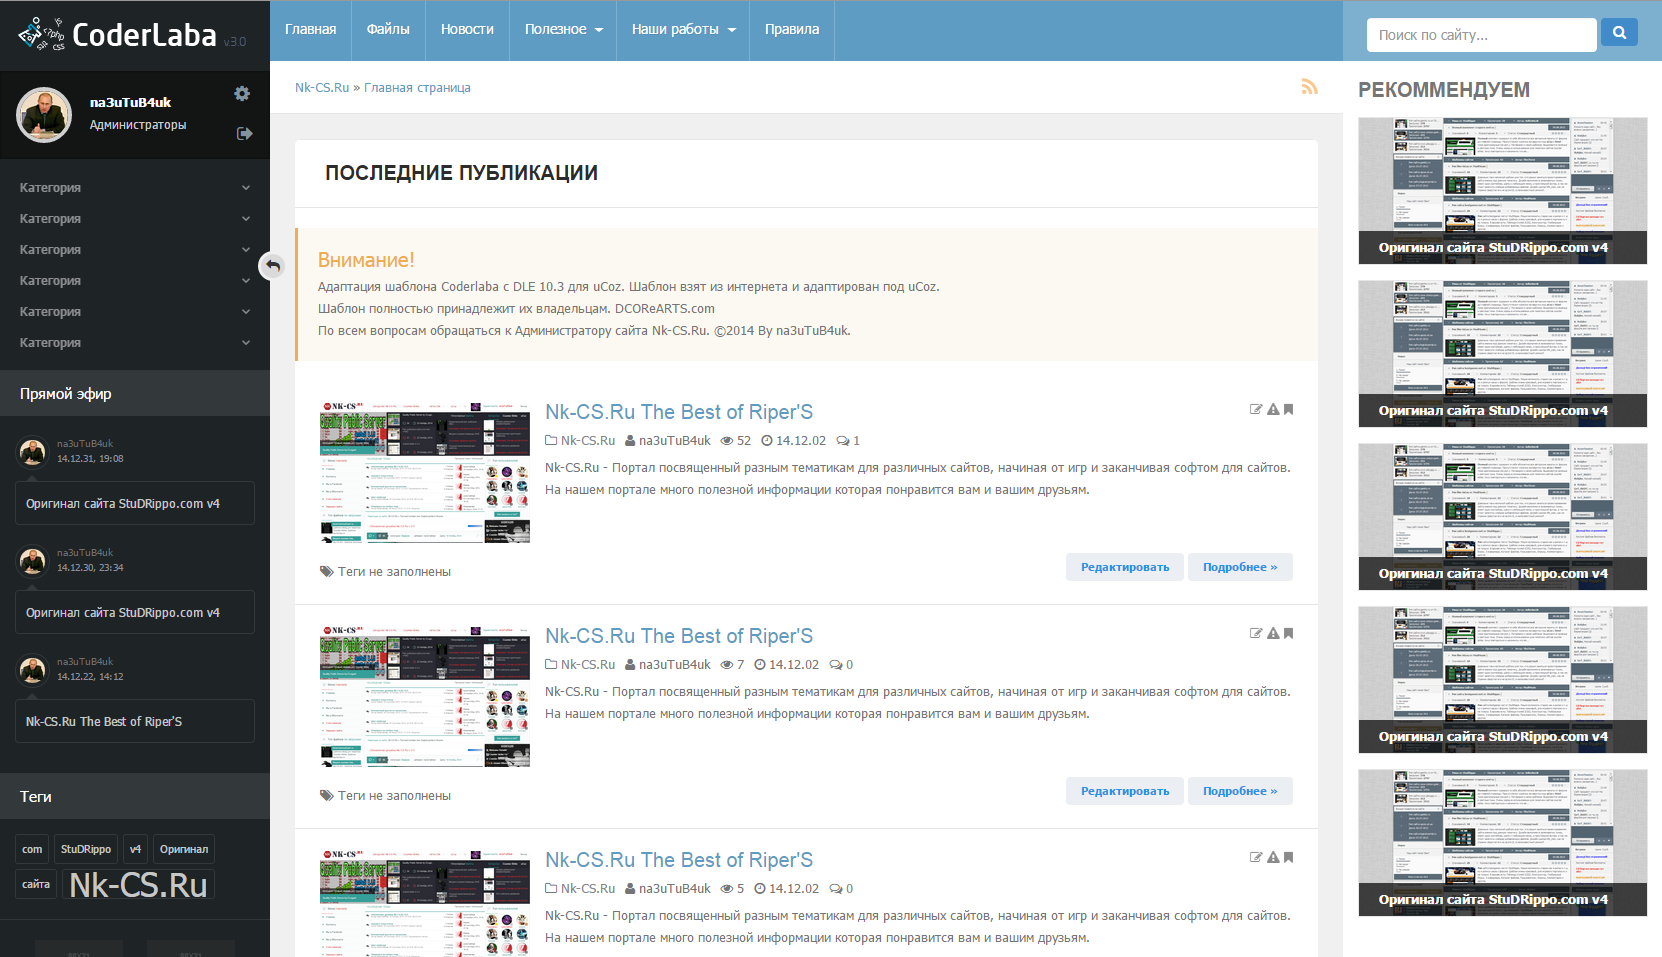Click the na3uTuB4uk profile avatar
The height and width of the screenshot is (957, 1662).
44,115
